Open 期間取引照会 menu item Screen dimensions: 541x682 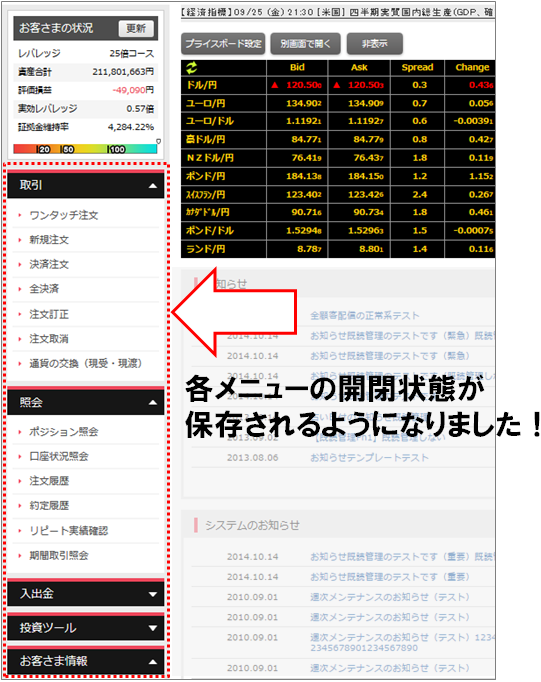59,555
